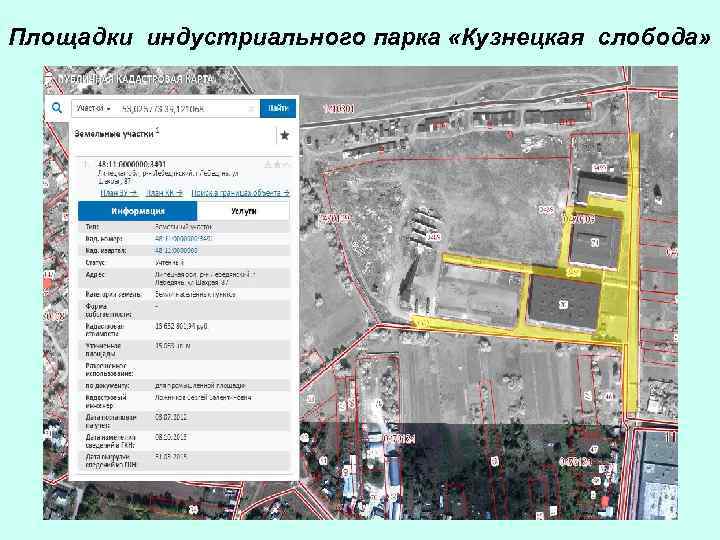
Task: Click the Публичная кадастровая карта title
Action: (136, 79)
